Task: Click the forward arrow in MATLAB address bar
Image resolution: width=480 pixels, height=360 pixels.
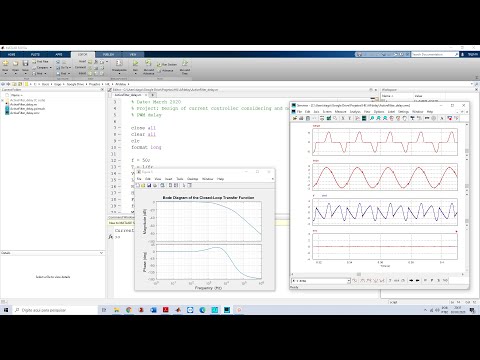Action: point(8,84)
